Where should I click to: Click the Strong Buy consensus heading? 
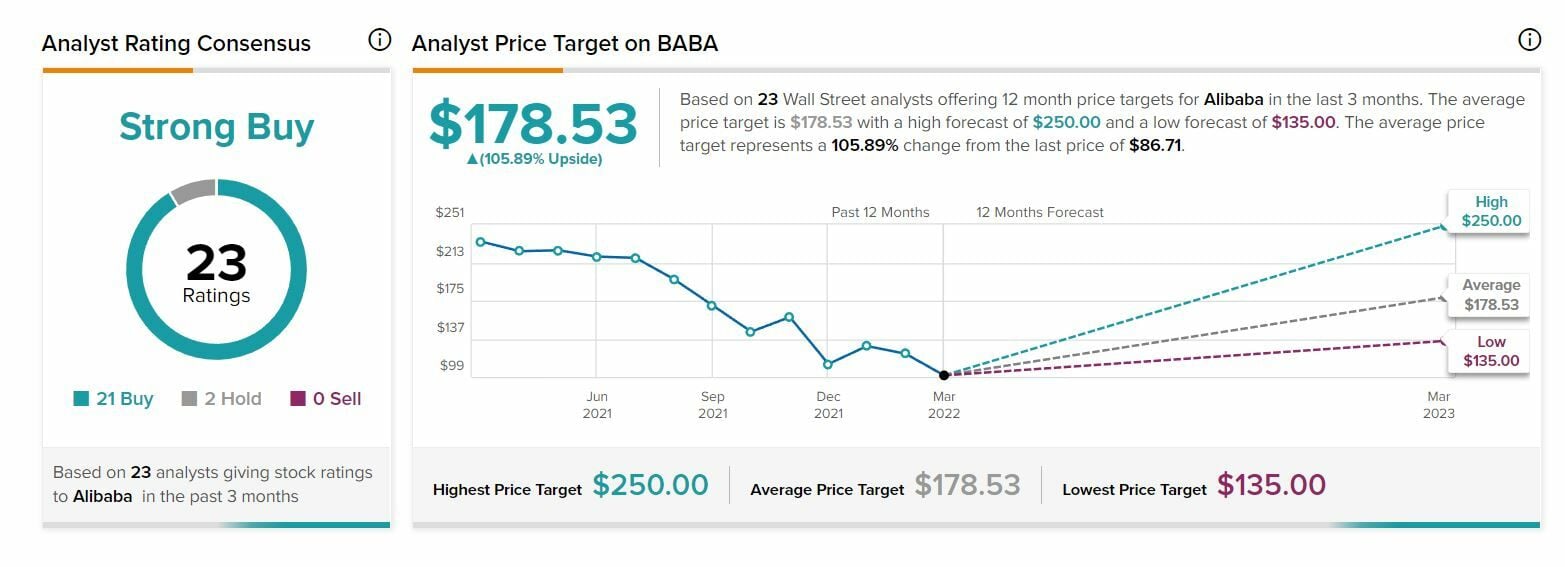[x=217, y=127]
